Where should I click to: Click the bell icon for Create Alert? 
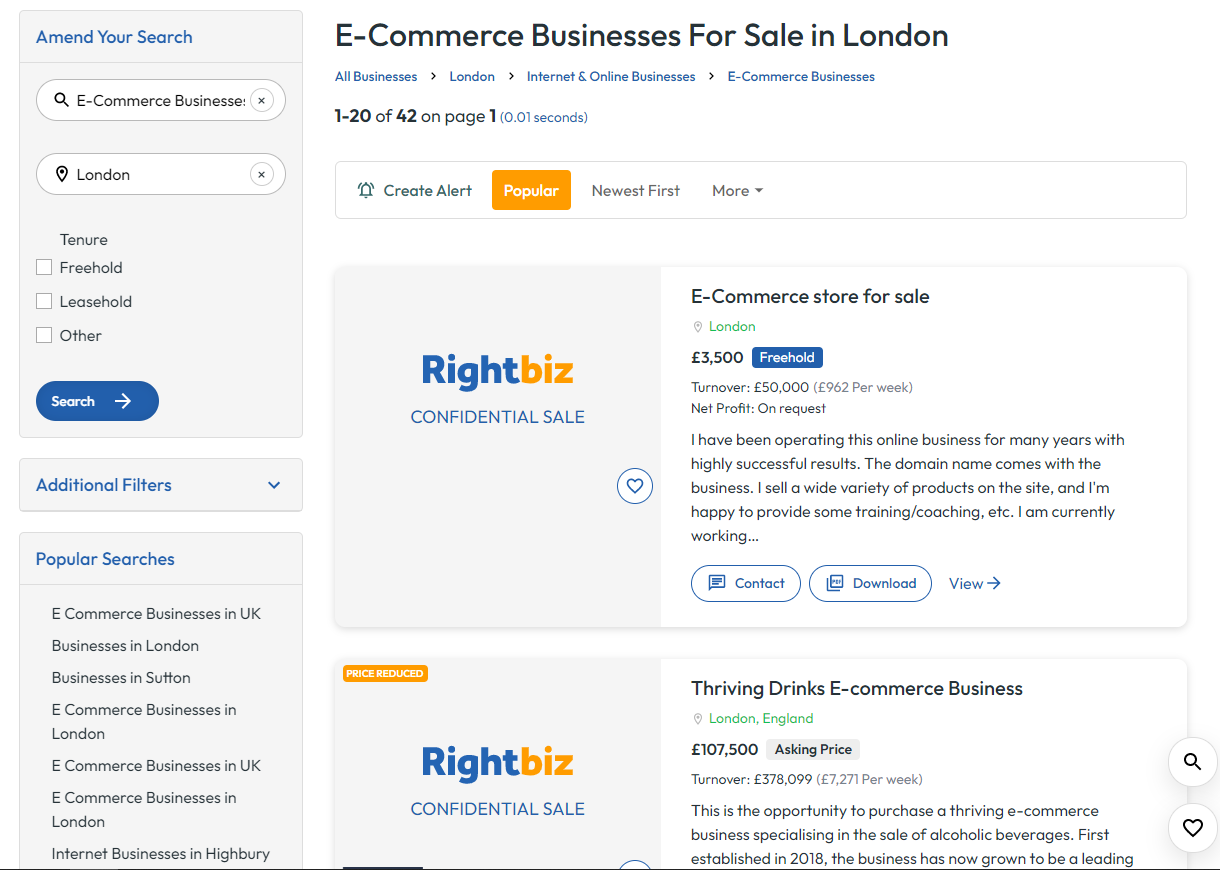click(x=366, y=190)
